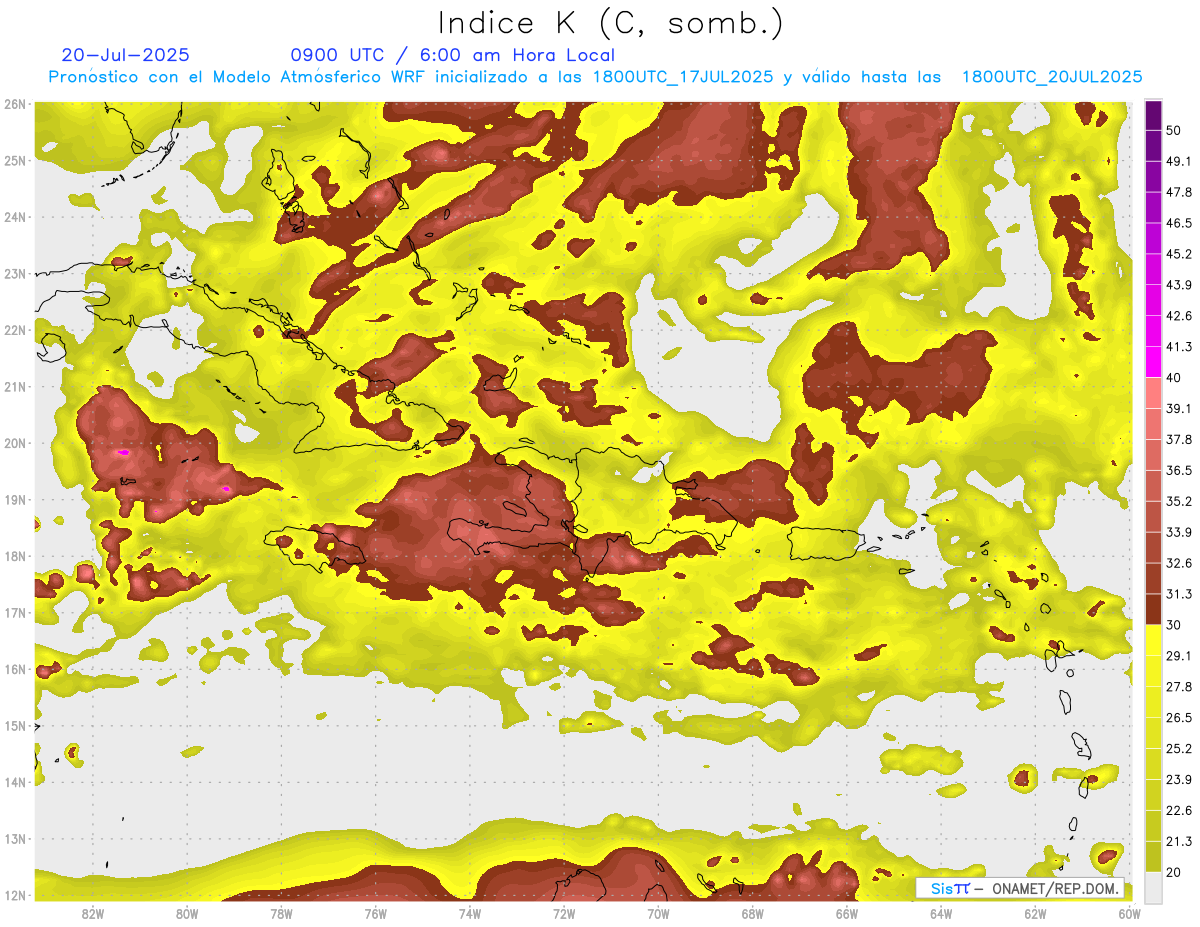Select the '20-Jul-2025' date text

(x=125, y=55)
